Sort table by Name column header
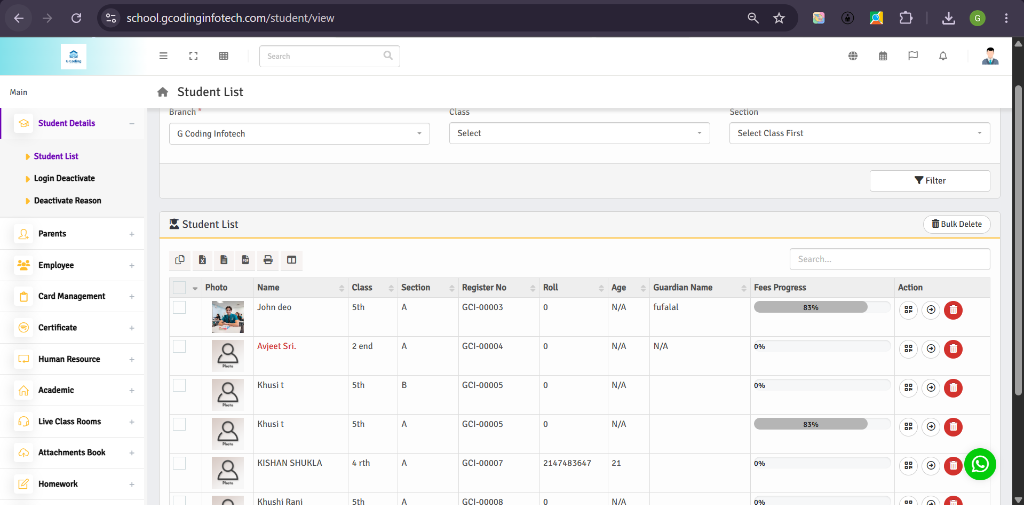Image resolution: width=1024 pixels, height=505 pixels. (x=300, y=287)
